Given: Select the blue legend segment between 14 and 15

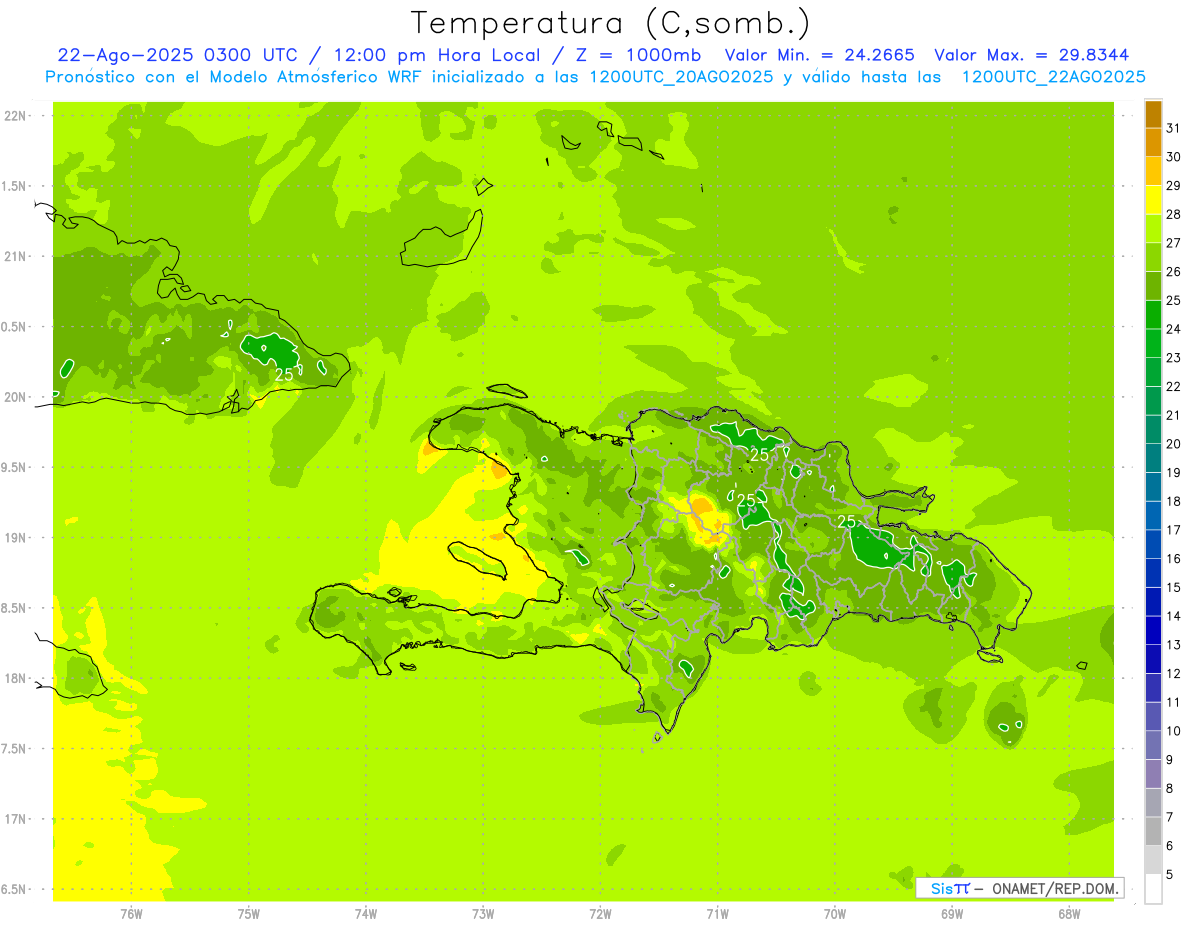Looking at the screenshot, I should tap(1153, 602).
